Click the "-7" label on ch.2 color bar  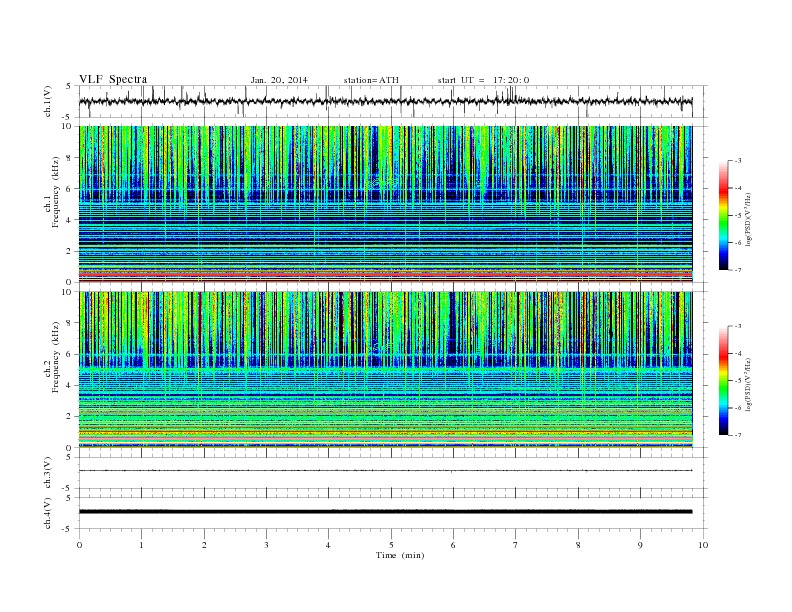click(738, 435)
